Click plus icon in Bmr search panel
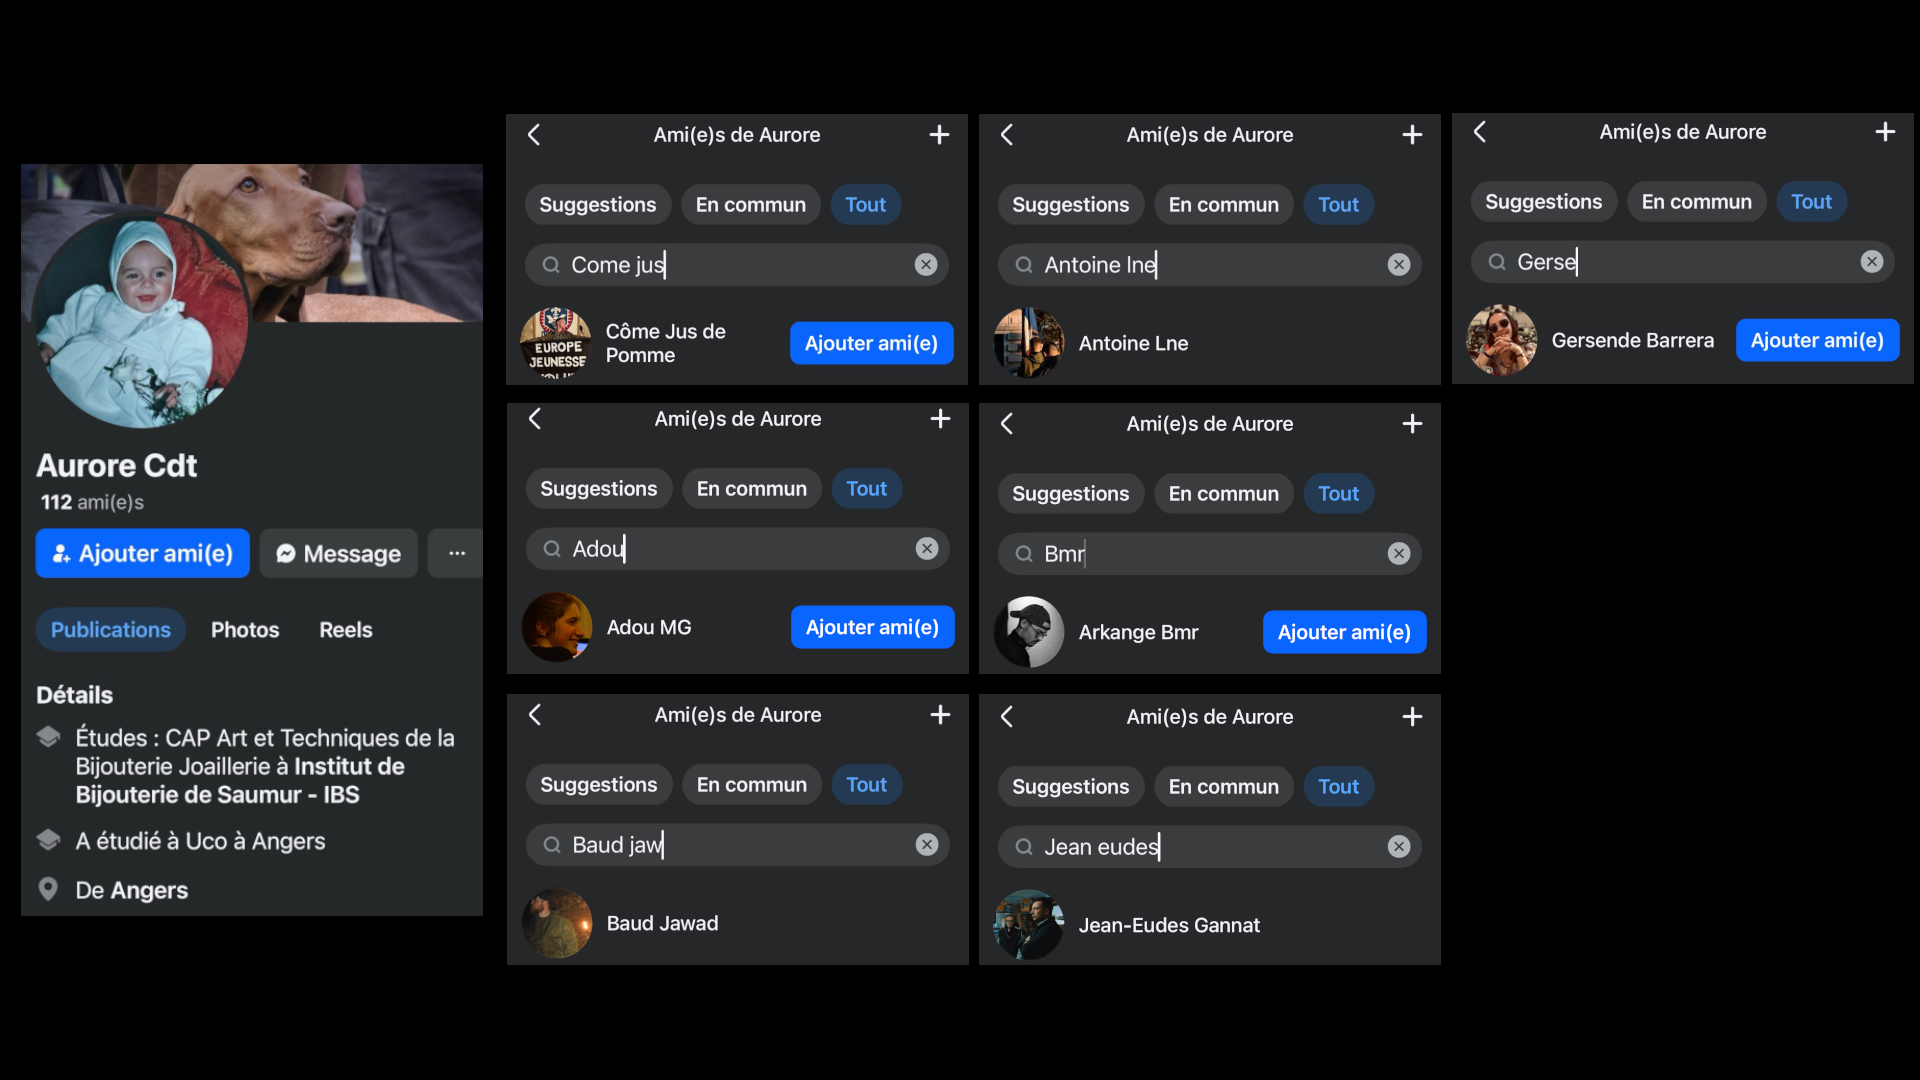 click(1412, 424)
